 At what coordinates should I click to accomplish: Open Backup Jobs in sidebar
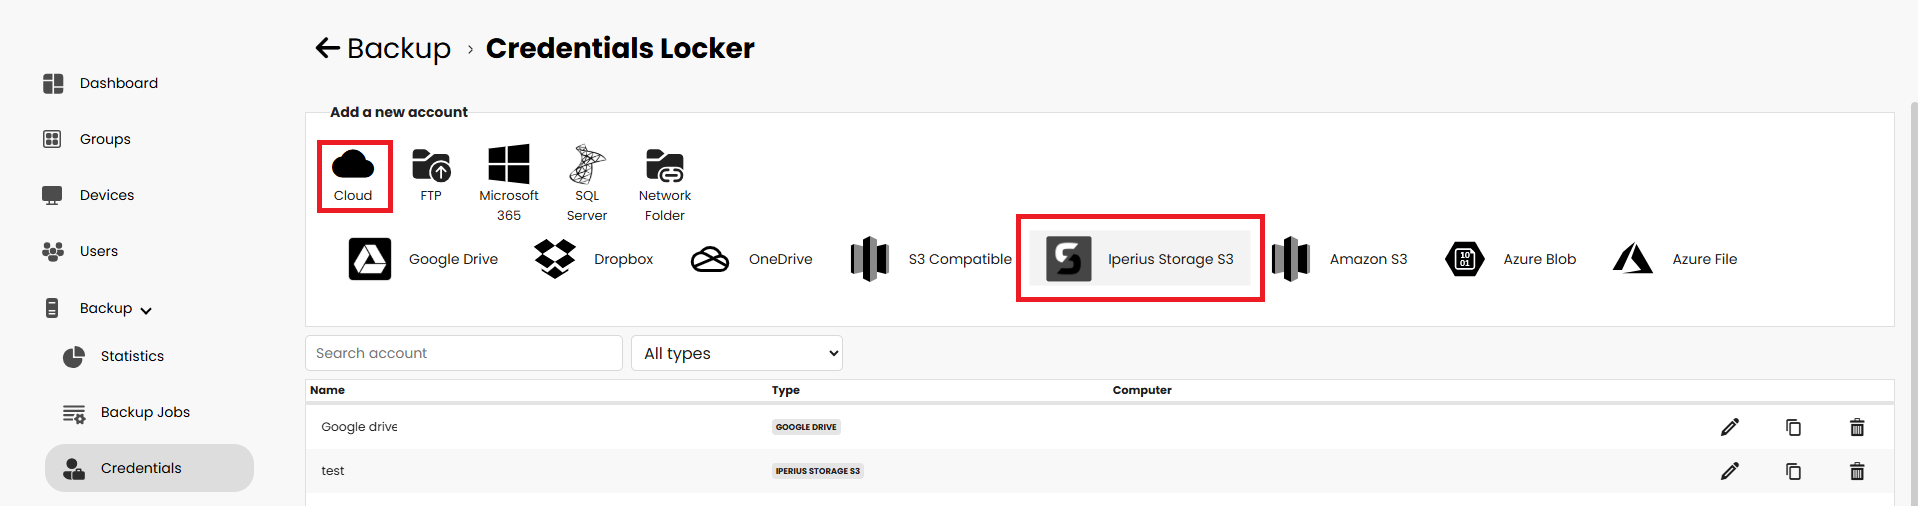145,412
